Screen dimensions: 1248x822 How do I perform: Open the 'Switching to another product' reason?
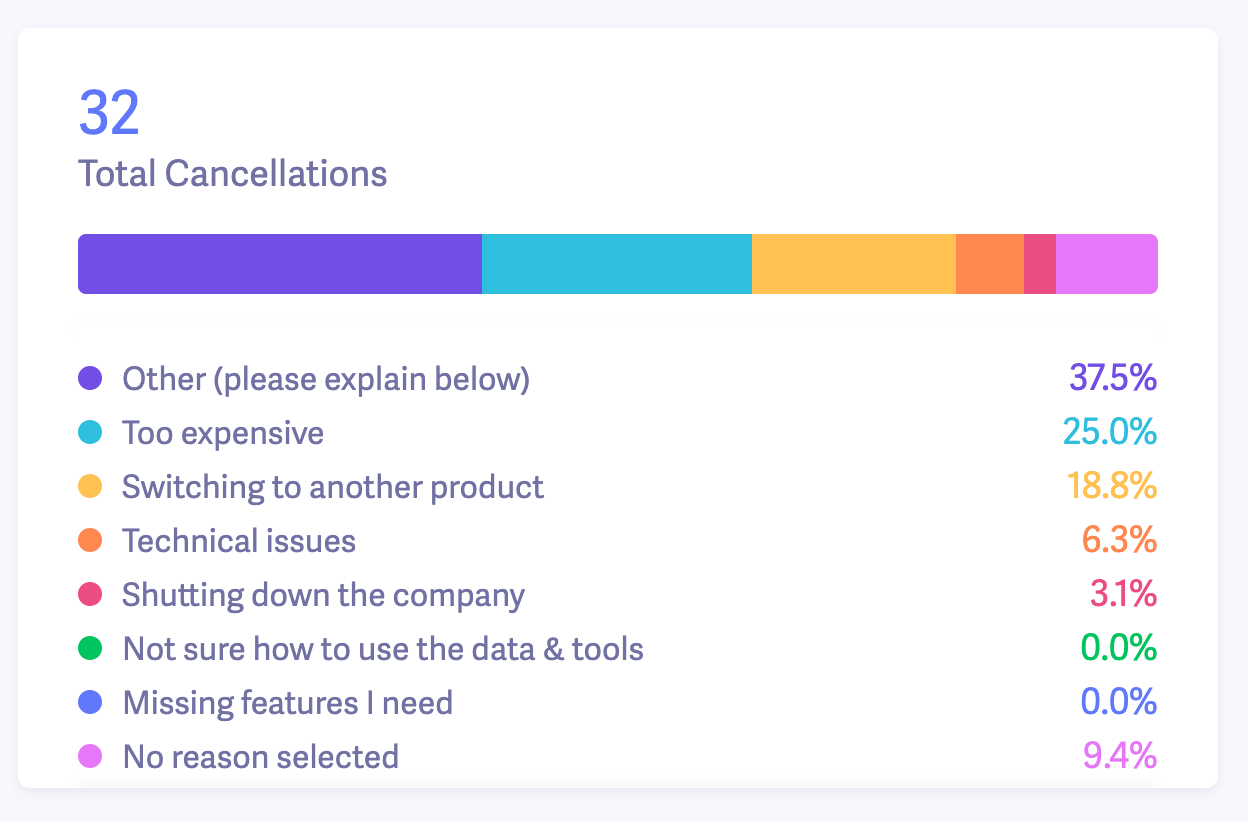point(333,487)
